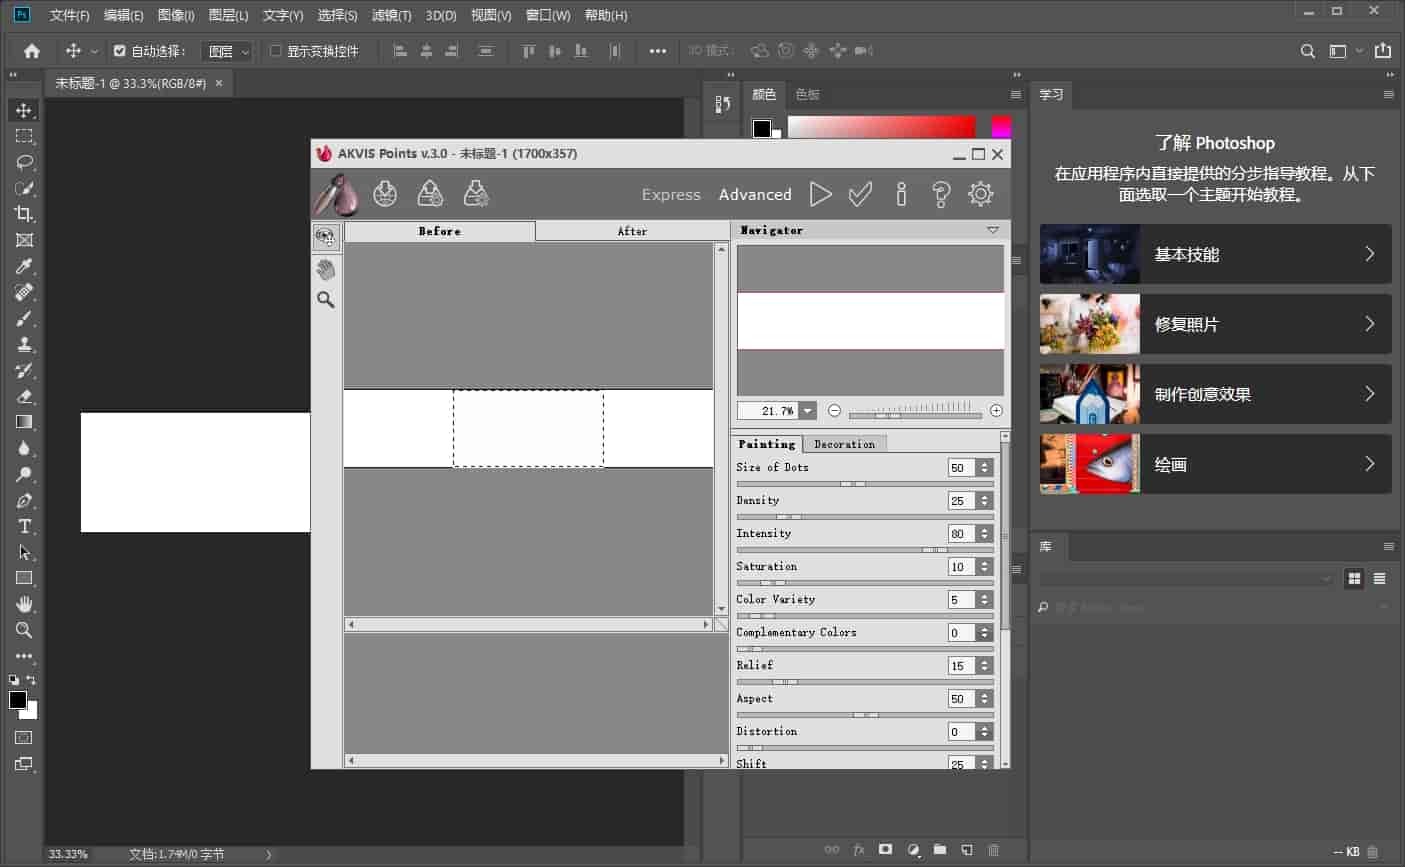The image size is (1405, 867).
Task: Zoom out with Navigator minus button
Action: [x=834, y=411]
